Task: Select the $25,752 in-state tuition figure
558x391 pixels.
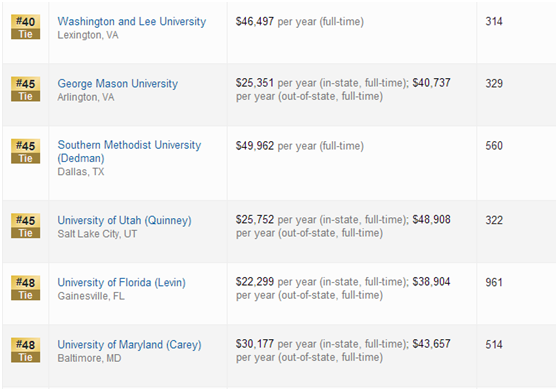Action: (x=255, y=220)
